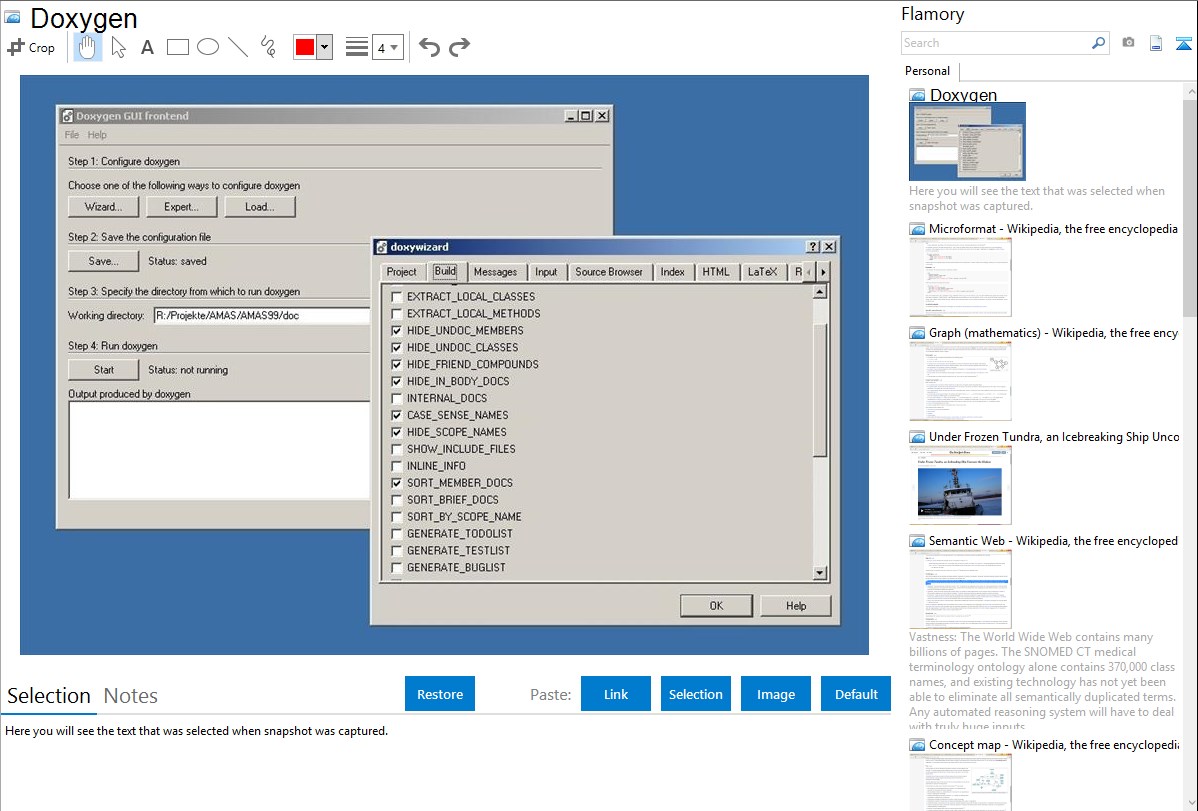Pick the ellipse shape tool
Image resolution: width=1198 pixels, height=811 pixels.
click(x=208, y=47)
